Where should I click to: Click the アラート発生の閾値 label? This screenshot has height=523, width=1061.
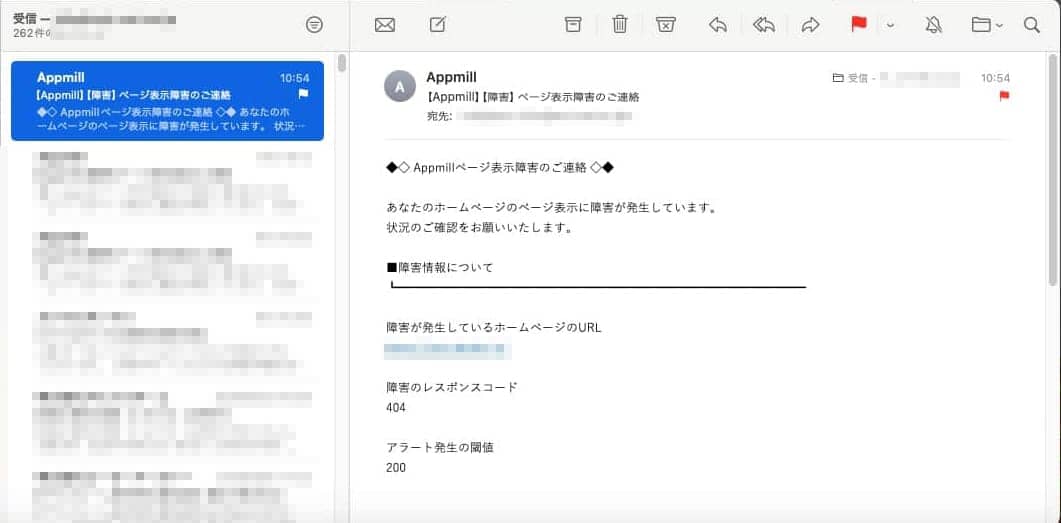pyautogui.click(x=440, y=447)
